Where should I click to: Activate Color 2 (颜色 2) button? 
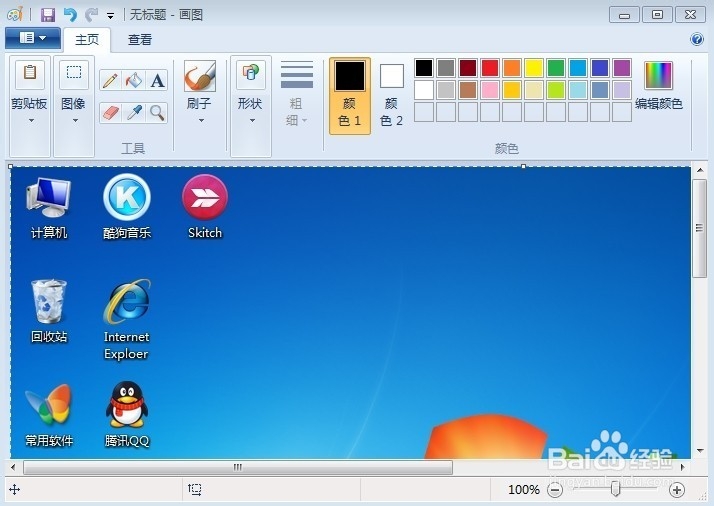click(x=392, y=96)
